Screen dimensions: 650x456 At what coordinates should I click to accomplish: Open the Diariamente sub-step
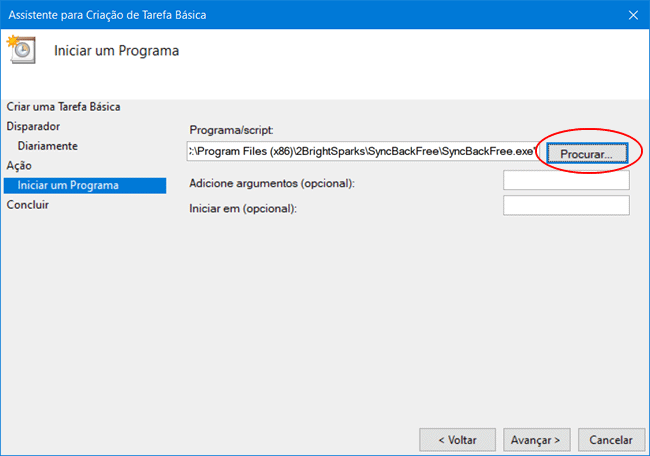coord(47,146)
